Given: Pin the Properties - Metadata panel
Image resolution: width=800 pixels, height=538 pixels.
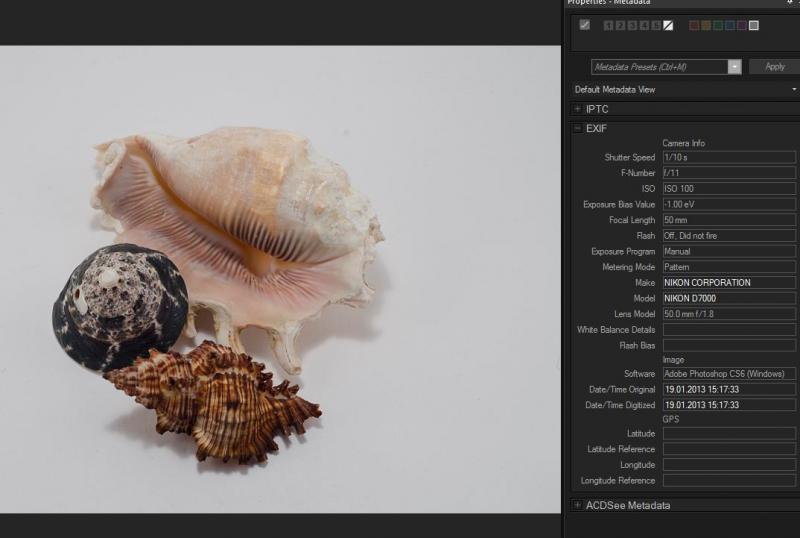Looking at the screenshot, I should tap(790, 3).
